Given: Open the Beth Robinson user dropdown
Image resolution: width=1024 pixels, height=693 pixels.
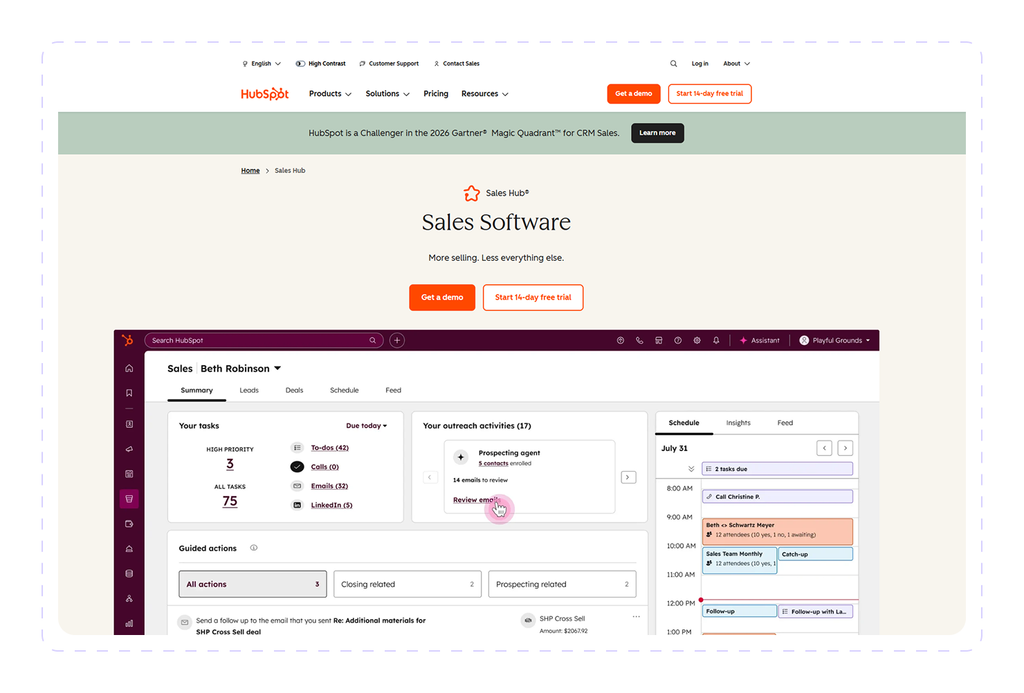Looking at the screenshot, I should coord(241,369).
